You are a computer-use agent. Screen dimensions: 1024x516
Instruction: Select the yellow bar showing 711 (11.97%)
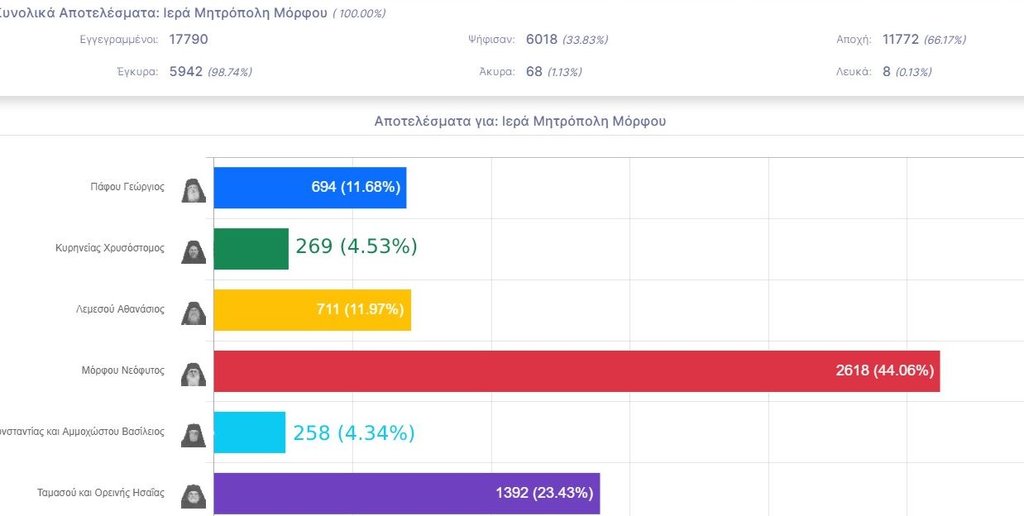coord(313,310)
